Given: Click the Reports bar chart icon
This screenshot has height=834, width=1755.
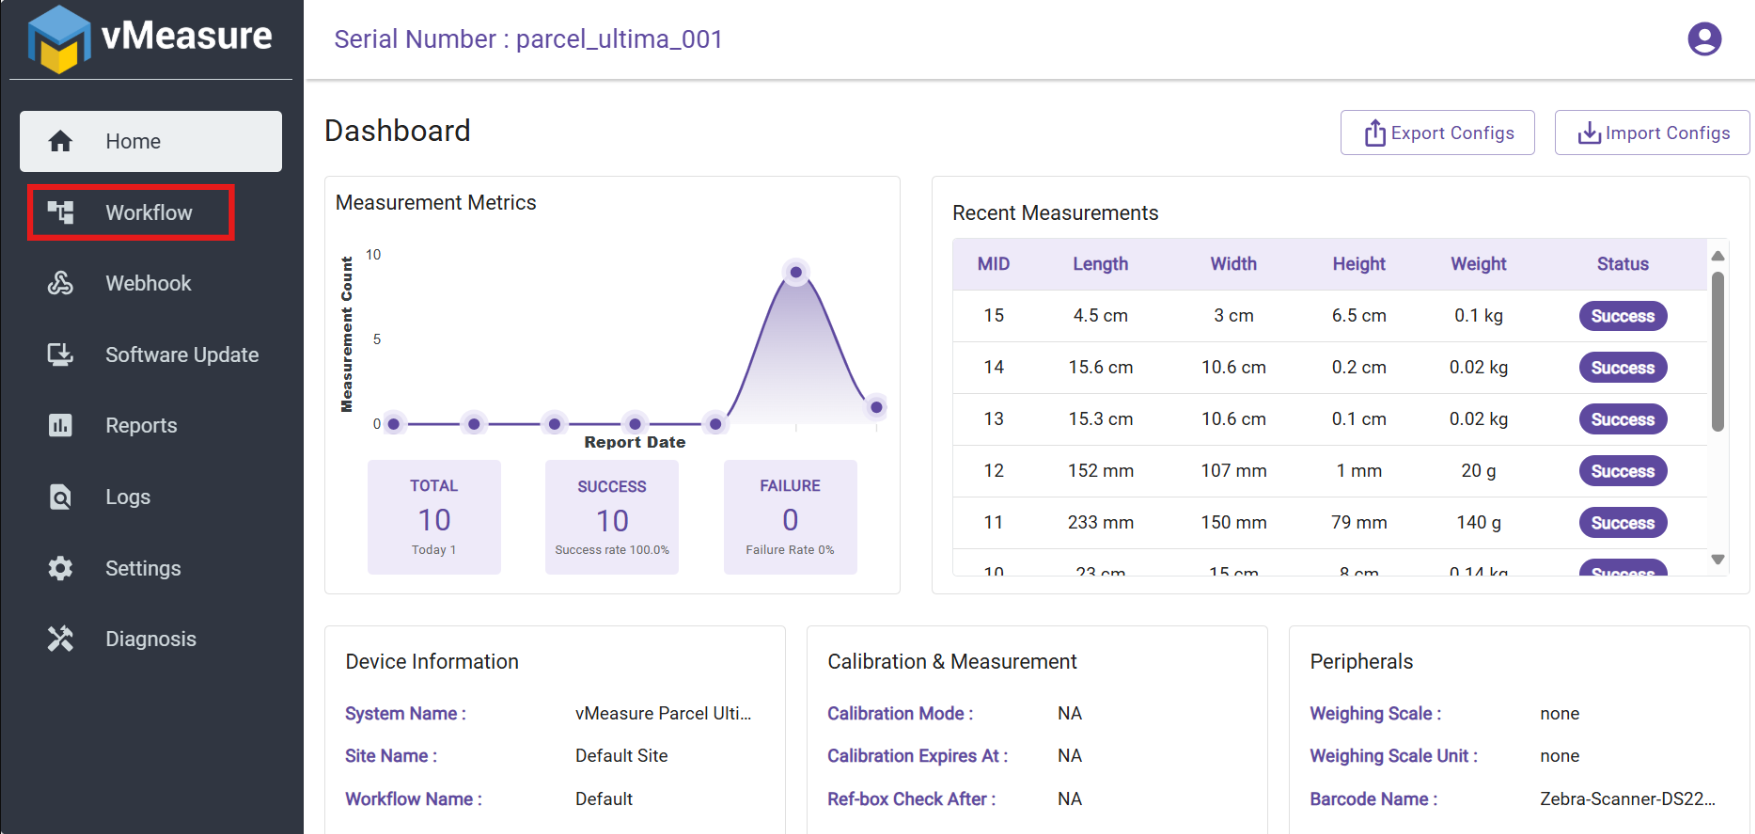Looking at the screenshot, I should [60, 425].
